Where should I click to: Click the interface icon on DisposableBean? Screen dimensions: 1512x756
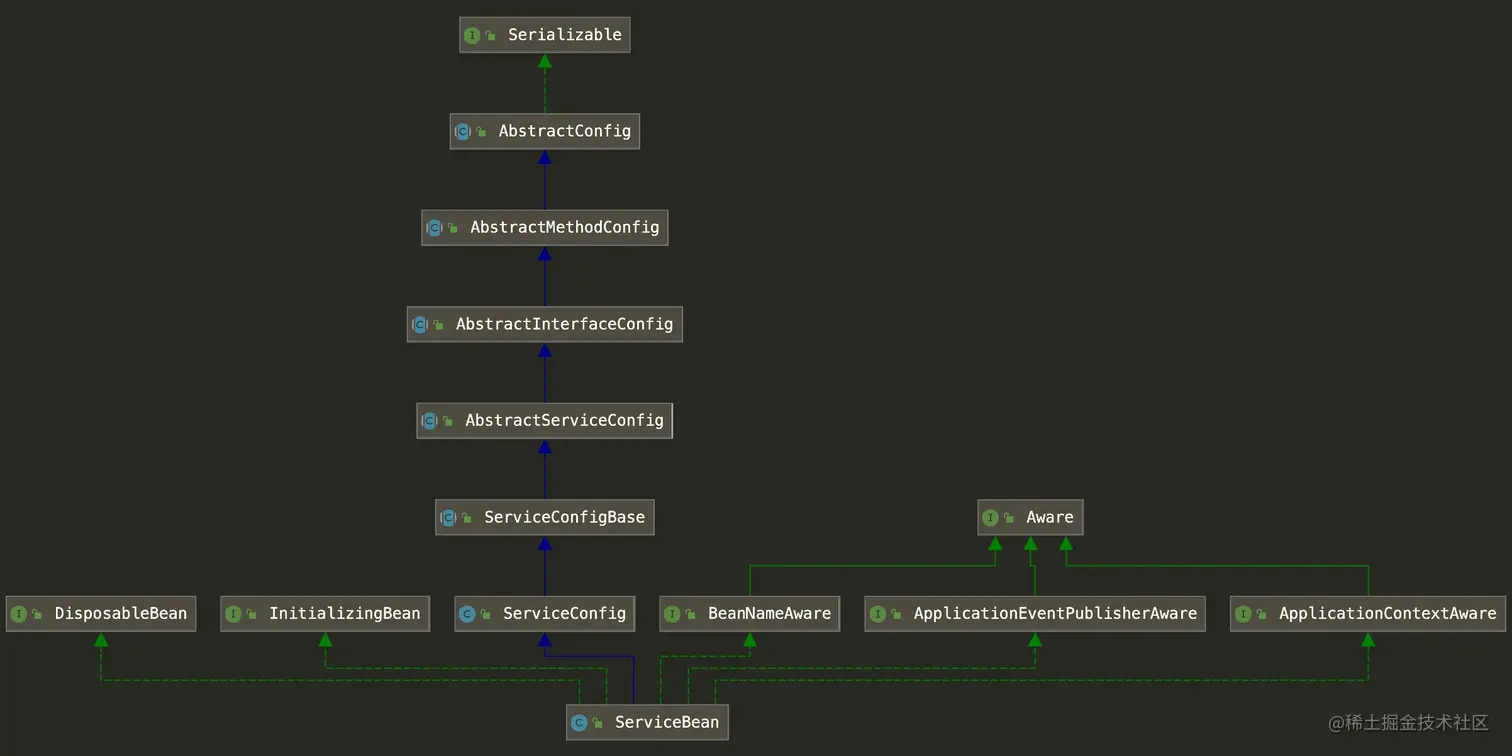click(x=18, y=613)
